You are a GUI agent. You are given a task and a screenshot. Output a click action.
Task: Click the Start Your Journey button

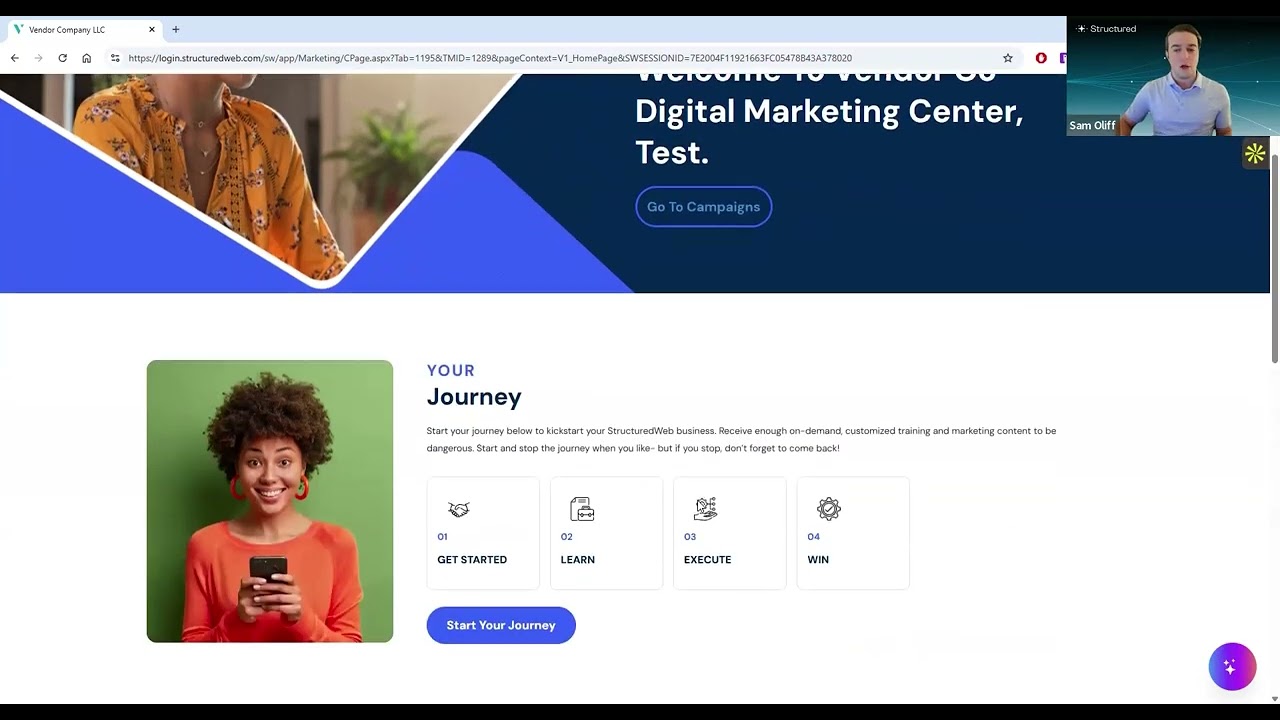point(501,625)
